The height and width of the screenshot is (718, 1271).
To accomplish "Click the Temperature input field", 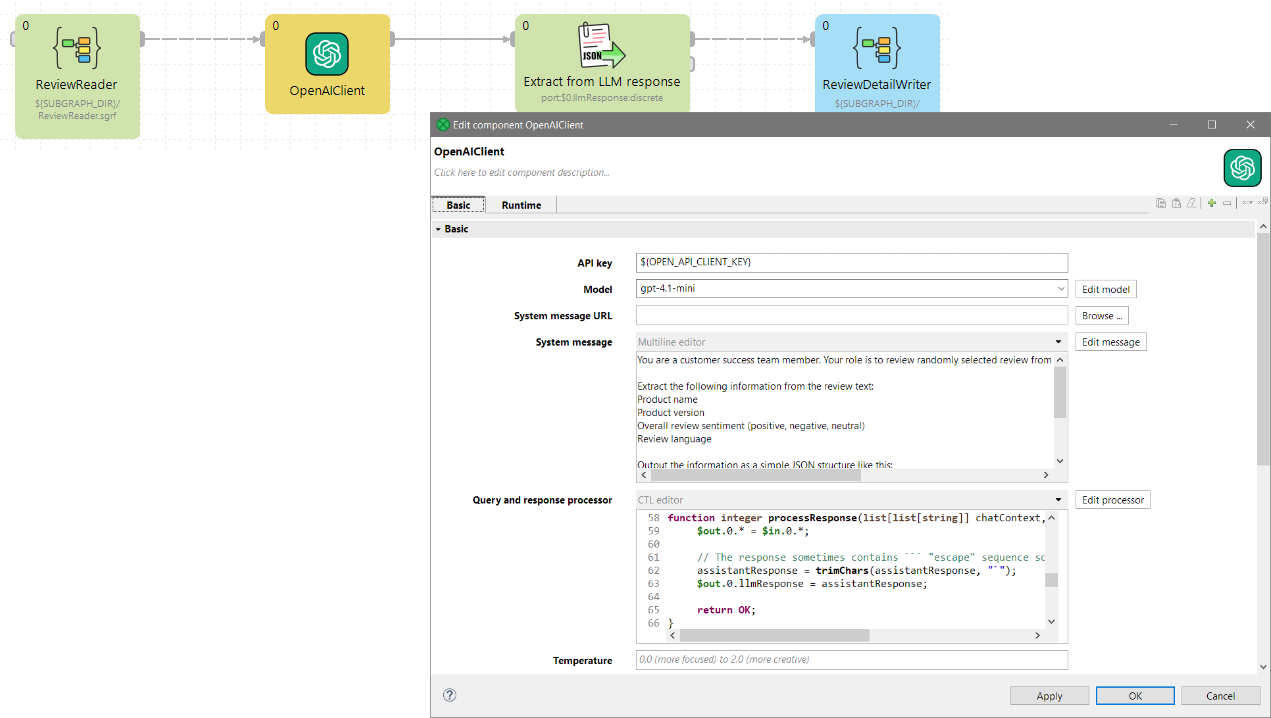I will coord(852,660).
